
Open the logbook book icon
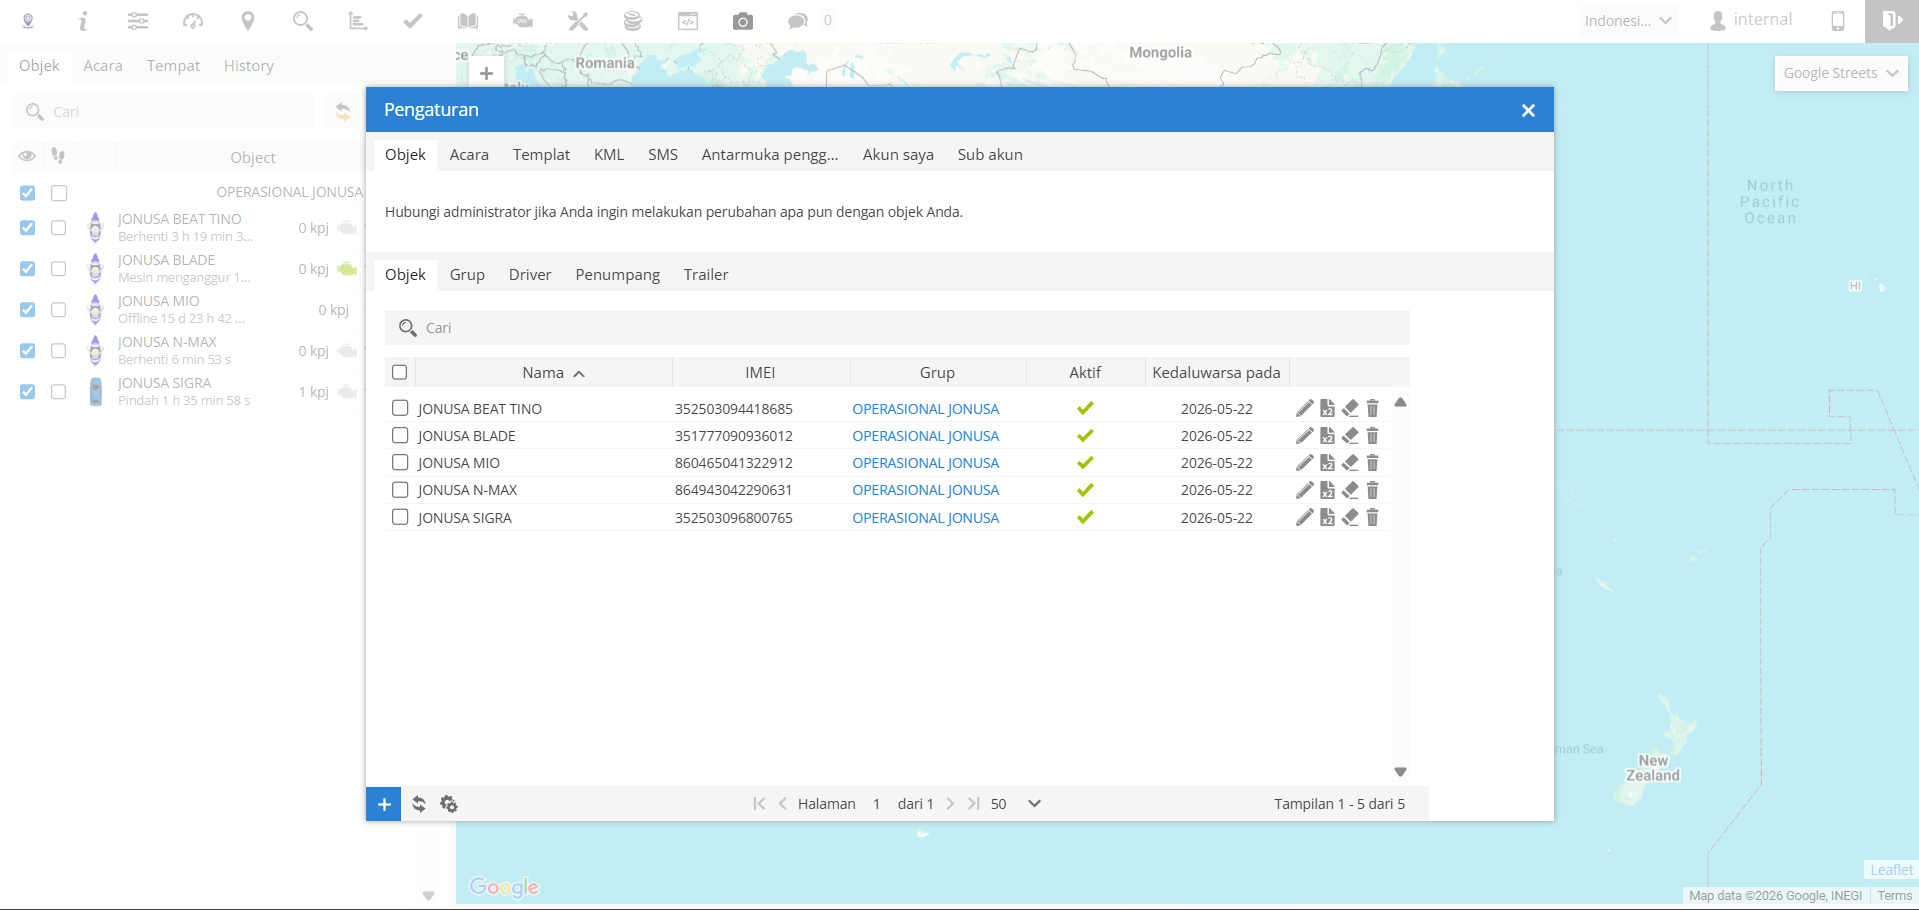click(x=468, y=21)
